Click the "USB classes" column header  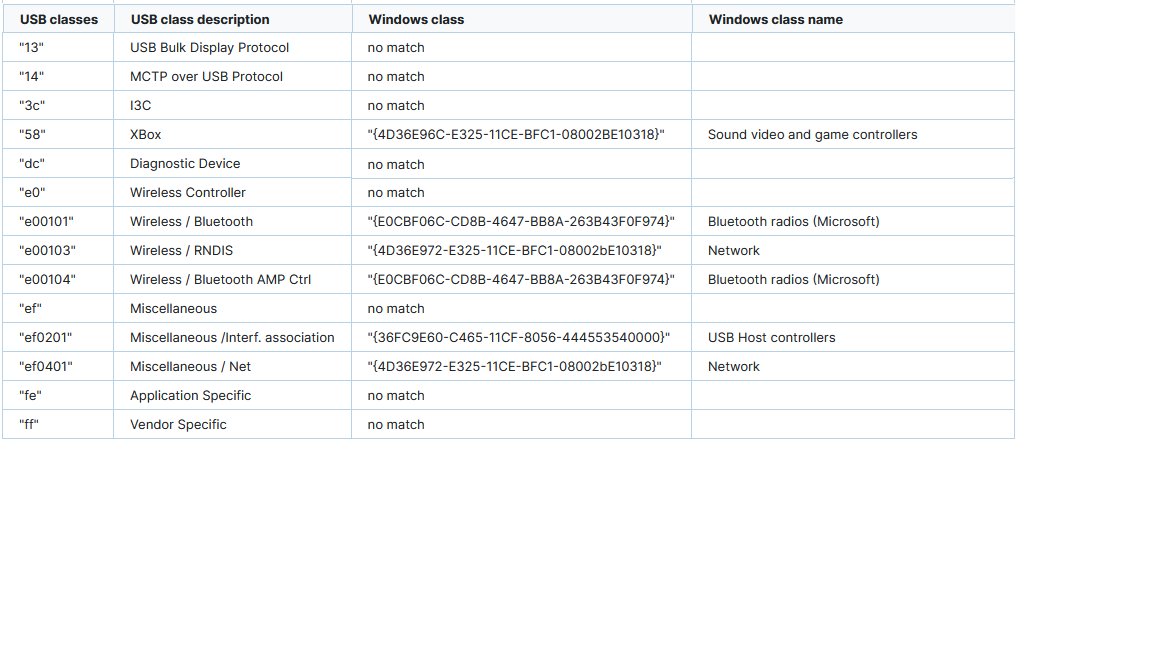tap(59, 20)
